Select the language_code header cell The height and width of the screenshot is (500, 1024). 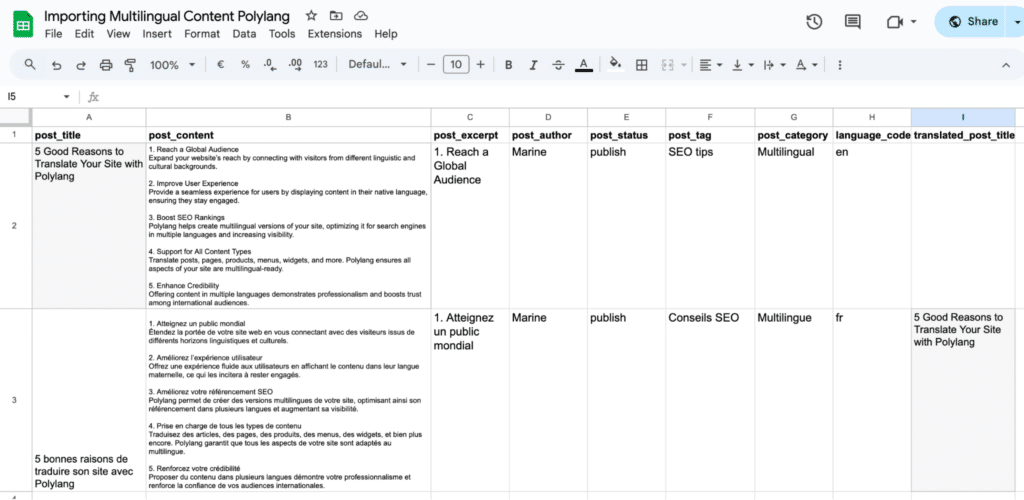[x=872, y=135]
